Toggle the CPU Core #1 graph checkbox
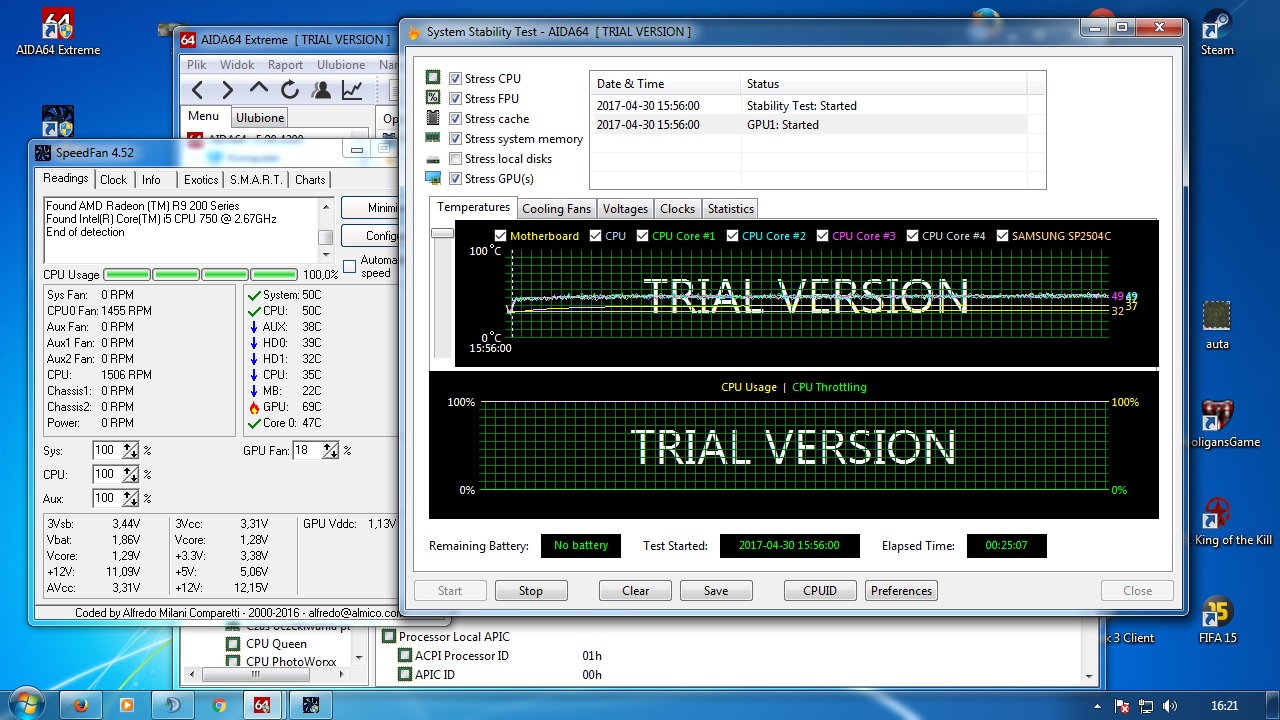The height and width of the screenshot is (720, 1280). click(642, 236)
